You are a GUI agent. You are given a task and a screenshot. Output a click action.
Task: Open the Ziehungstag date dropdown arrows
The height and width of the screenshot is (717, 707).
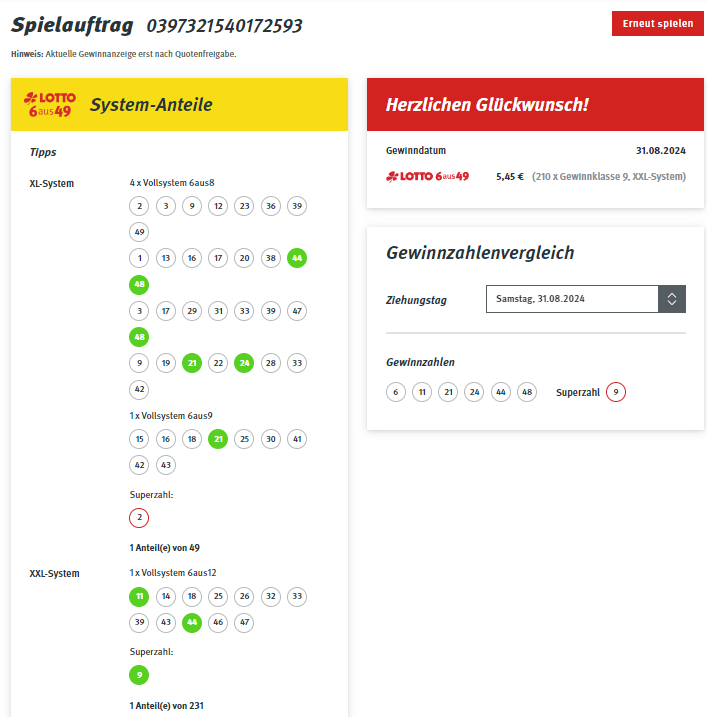click(671, 299)
